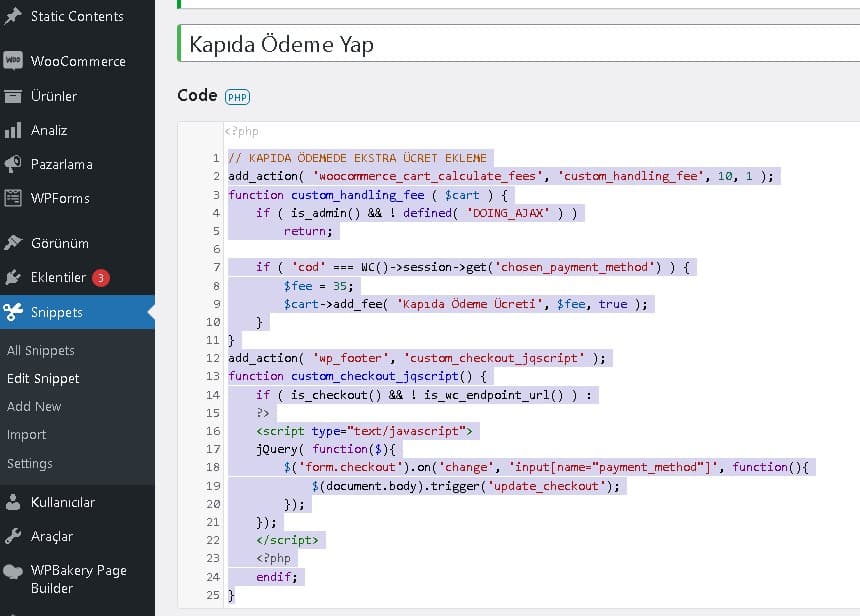The image size is (860, 616).
Task: Click the PHP badge next to Code
Action: pos(237,97)
